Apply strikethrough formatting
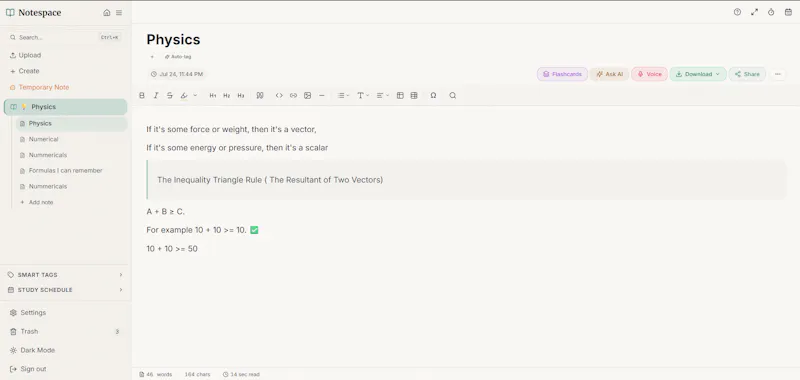This screenshot has height=380, width=800. (x=170, y=95)
